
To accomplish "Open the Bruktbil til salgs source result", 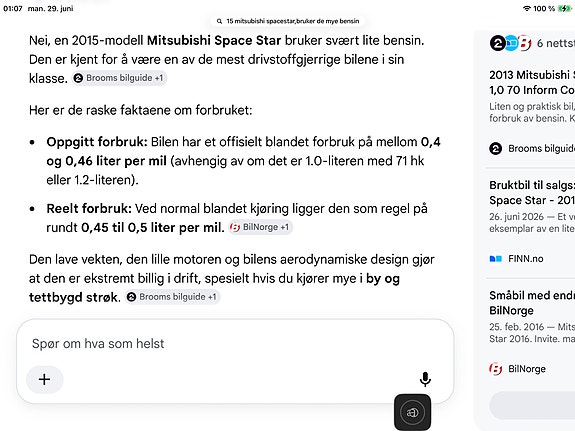I will [x=532, y=193].
